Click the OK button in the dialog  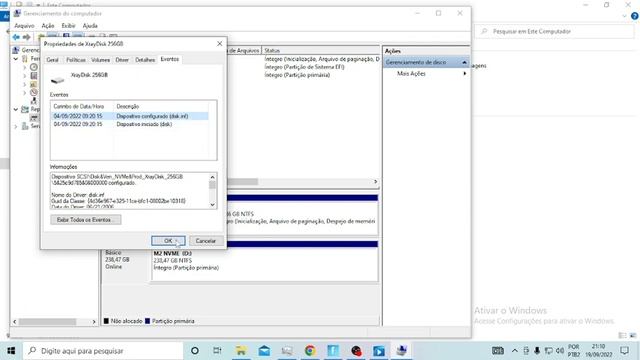click(x=168, y=241)
